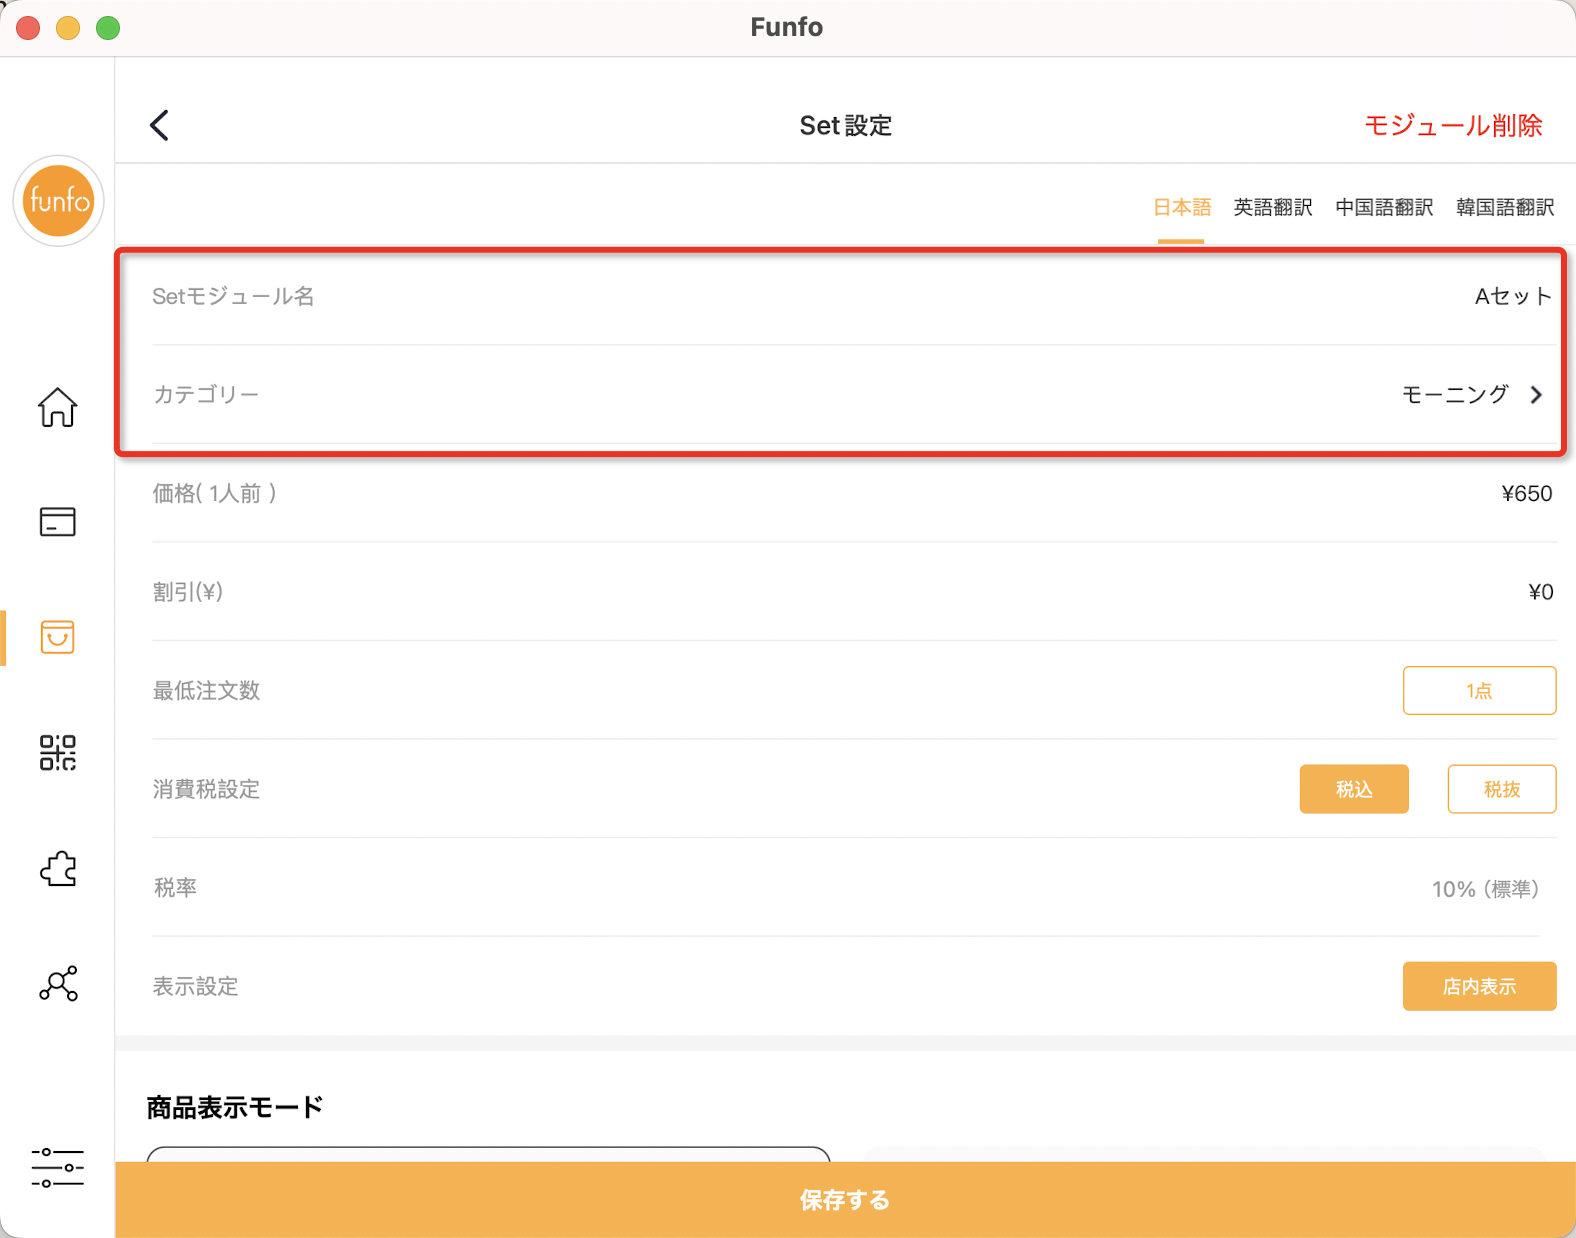The image size is (1576, 1238).
Task: Open the 1点 minimum order selector
Action: [x=1479, y=690]
